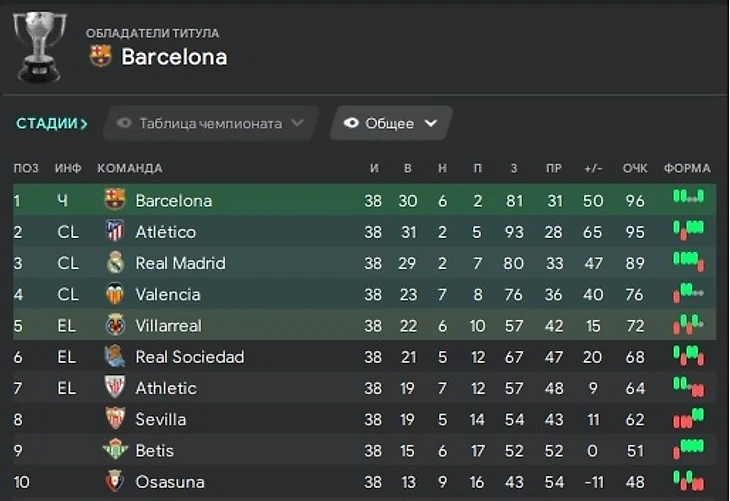The height and width of the screenshot is (501, 730).
Task: Click Villarreal club badge in table
Action: (x=115, y=325)
